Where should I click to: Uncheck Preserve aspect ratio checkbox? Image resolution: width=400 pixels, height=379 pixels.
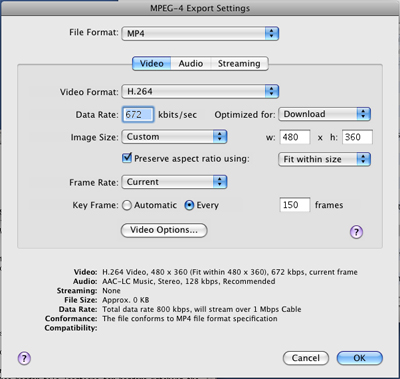[127, 157]
